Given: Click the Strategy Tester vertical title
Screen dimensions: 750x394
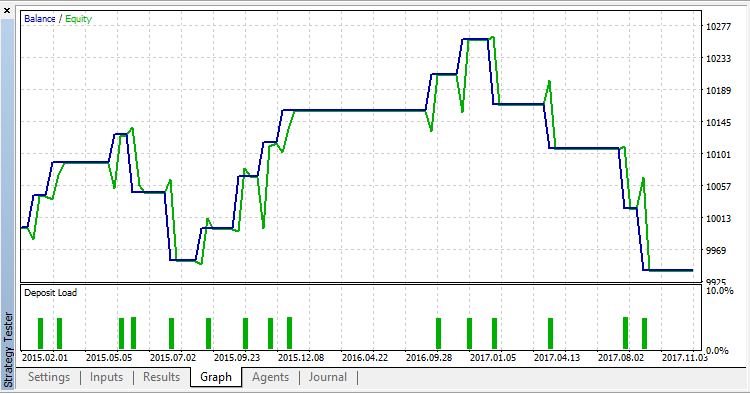Looking at the screenshot, I should pyautogui.click(x=8, y=350).
